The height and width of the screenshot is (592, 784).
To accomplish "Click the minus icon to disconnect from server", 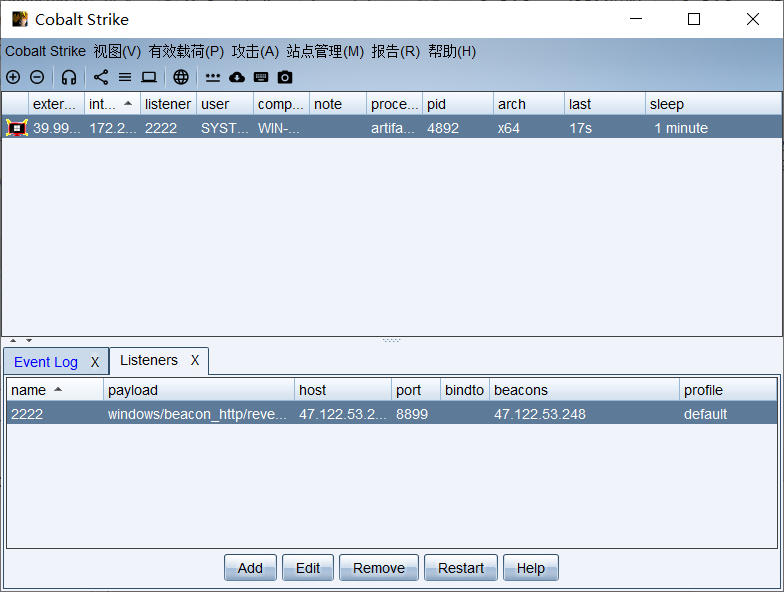I will tap(37, 77).
